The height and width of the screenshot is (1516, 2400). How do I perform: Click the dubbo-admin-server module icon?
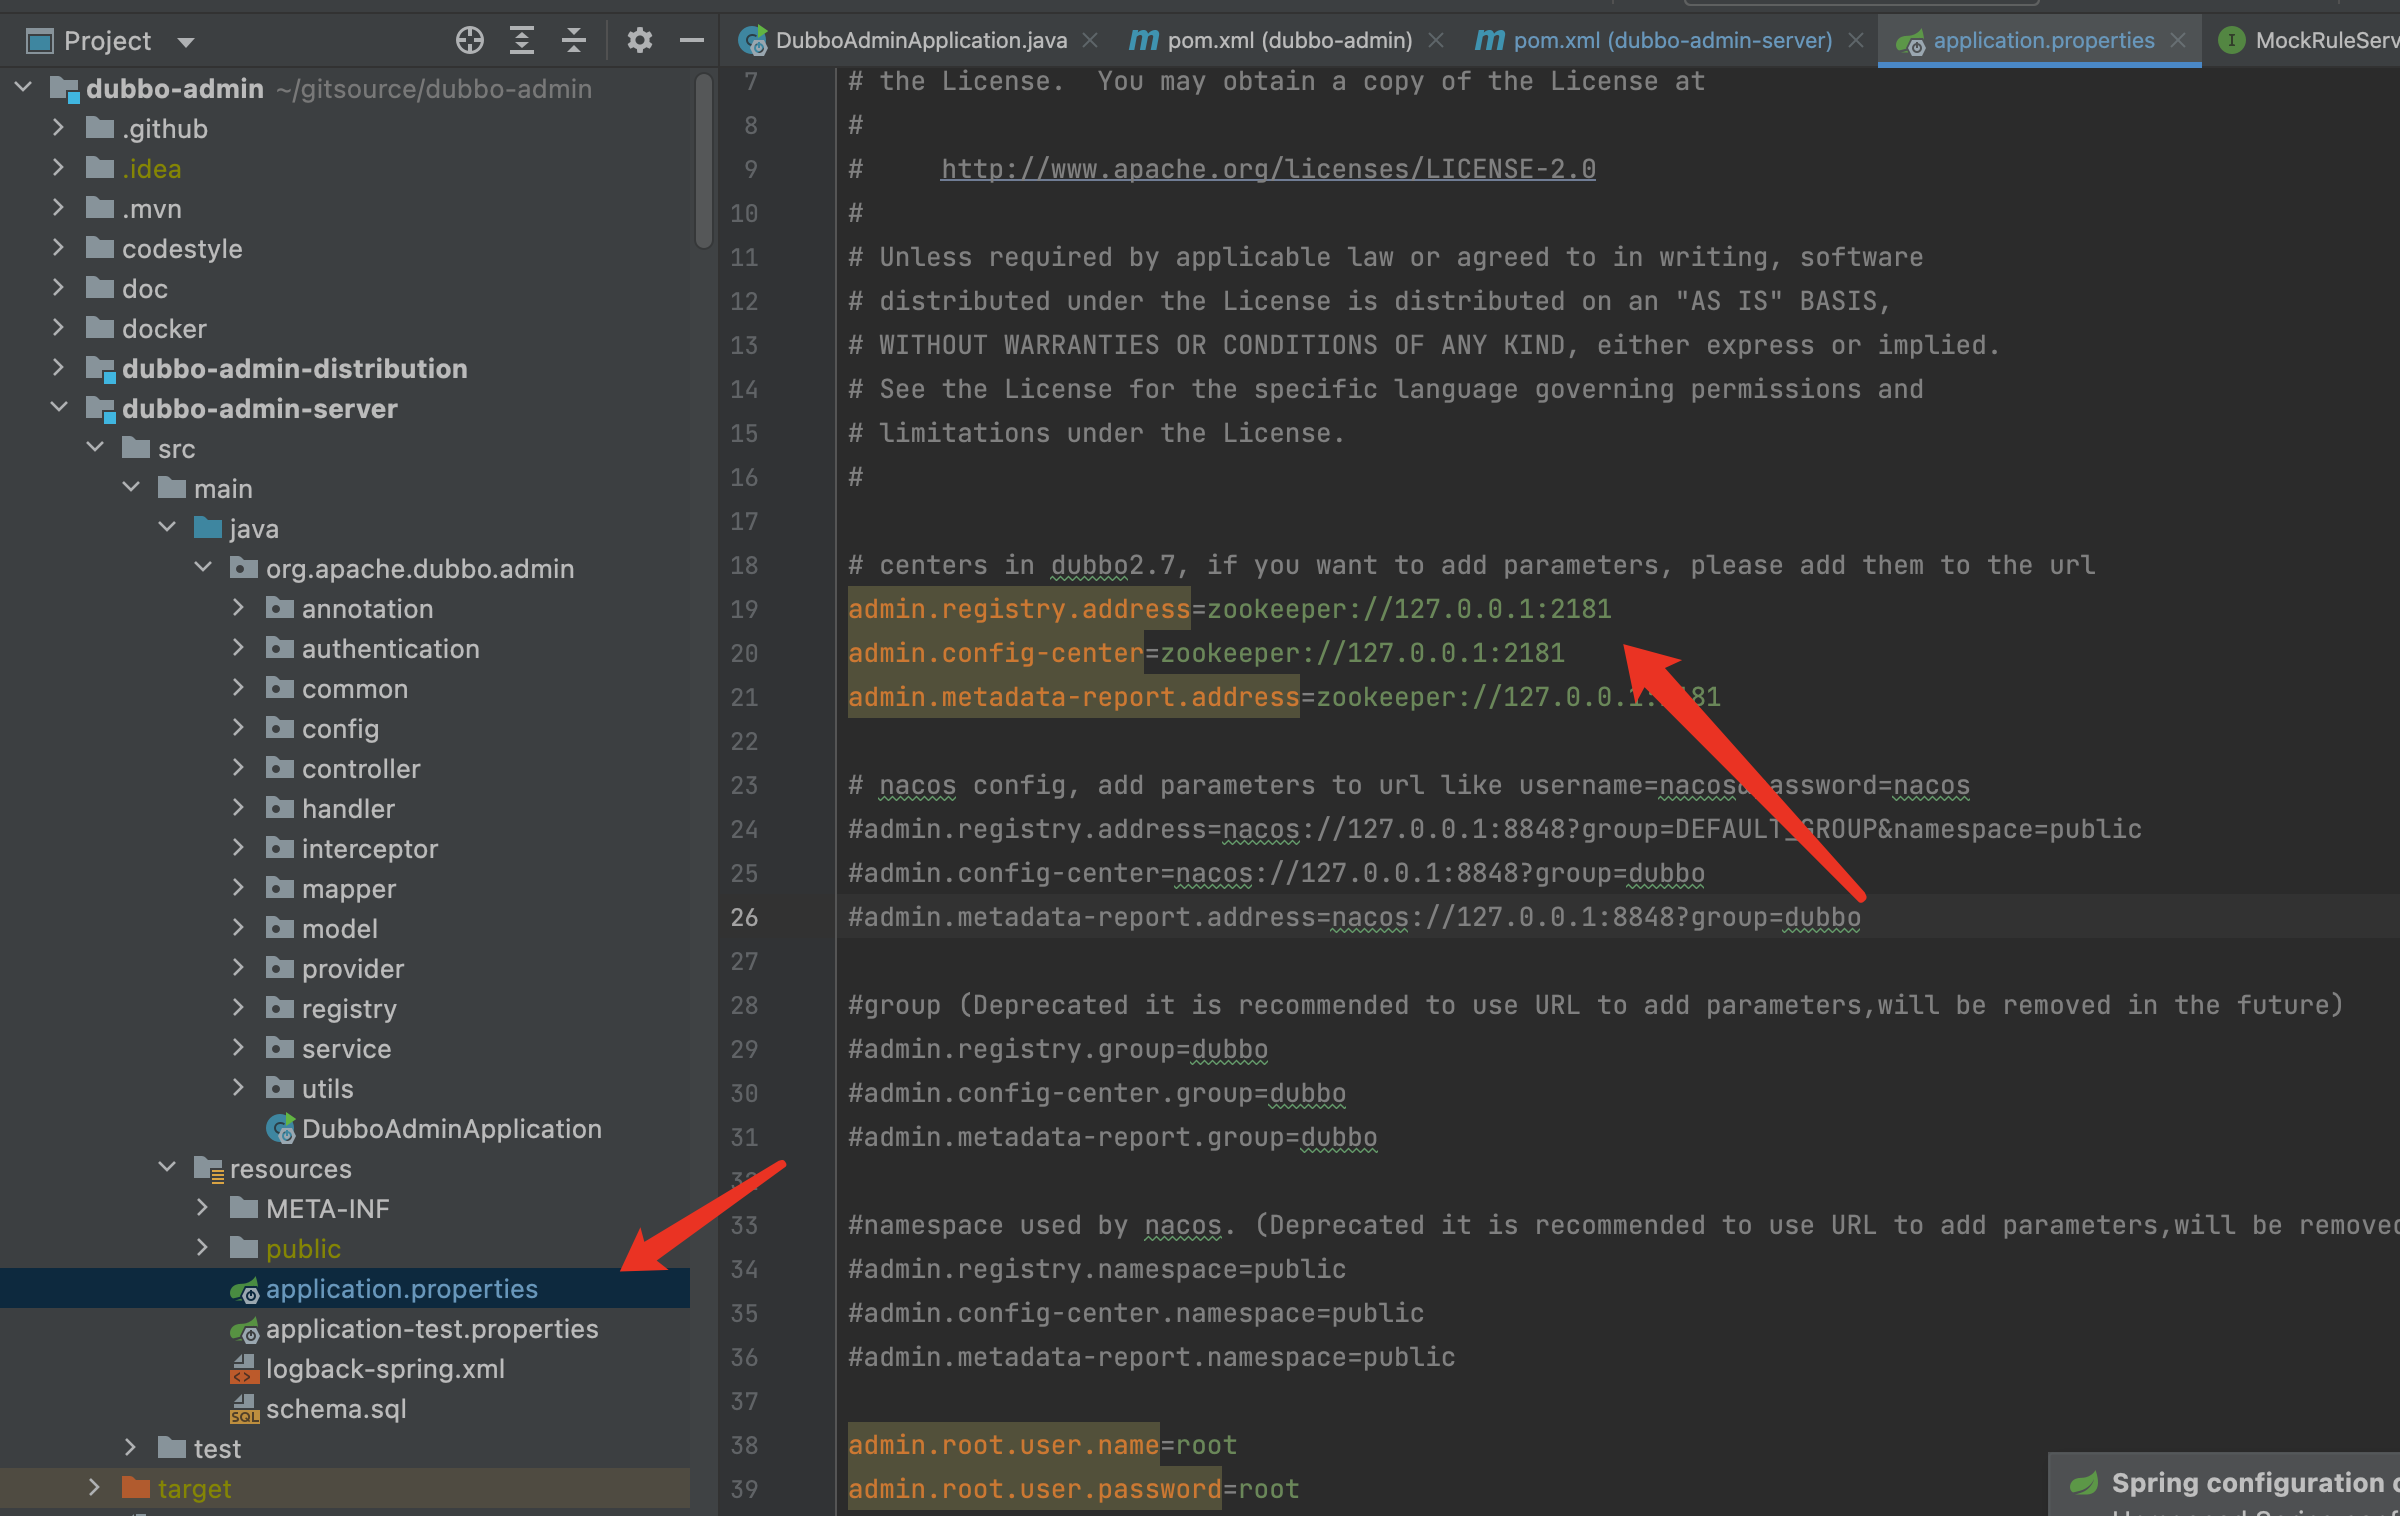(x=101, y=409)
